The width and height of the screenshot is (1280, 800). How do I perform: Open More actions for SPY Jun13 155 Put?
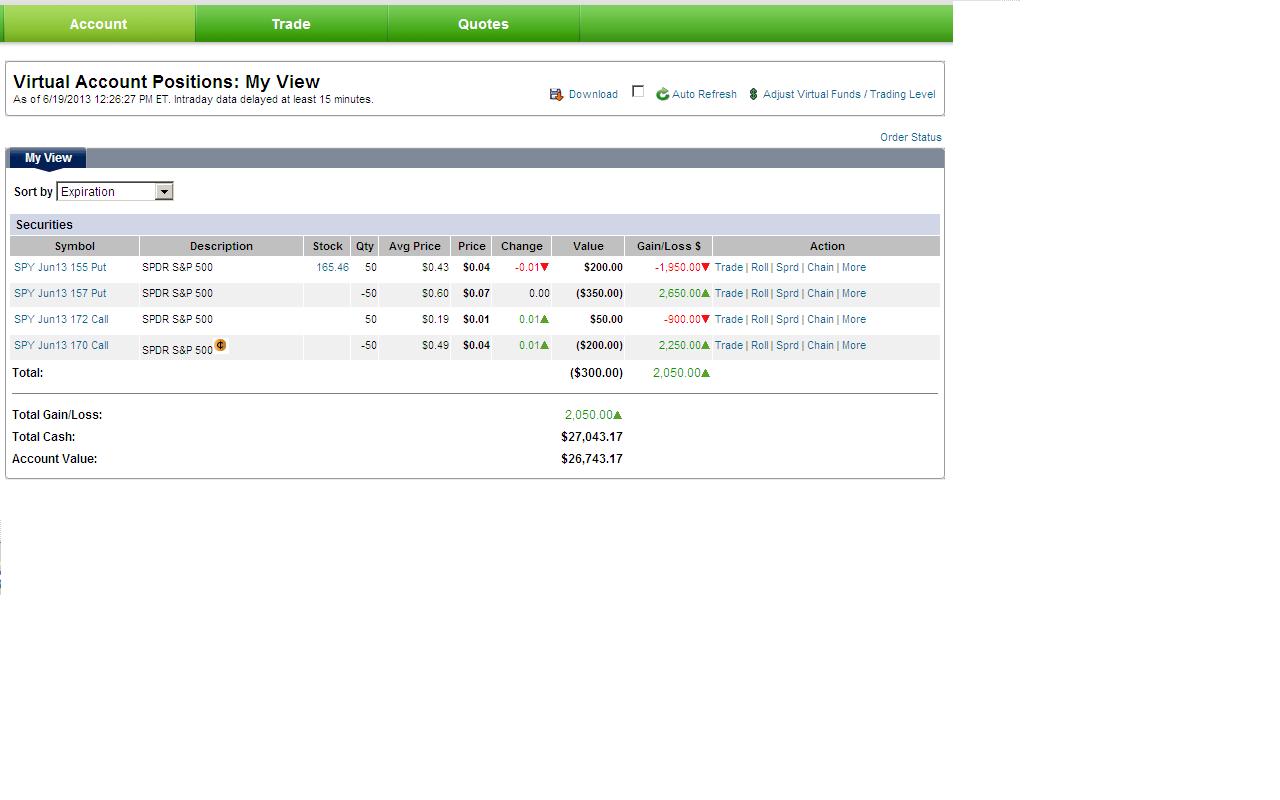point(854,267)
